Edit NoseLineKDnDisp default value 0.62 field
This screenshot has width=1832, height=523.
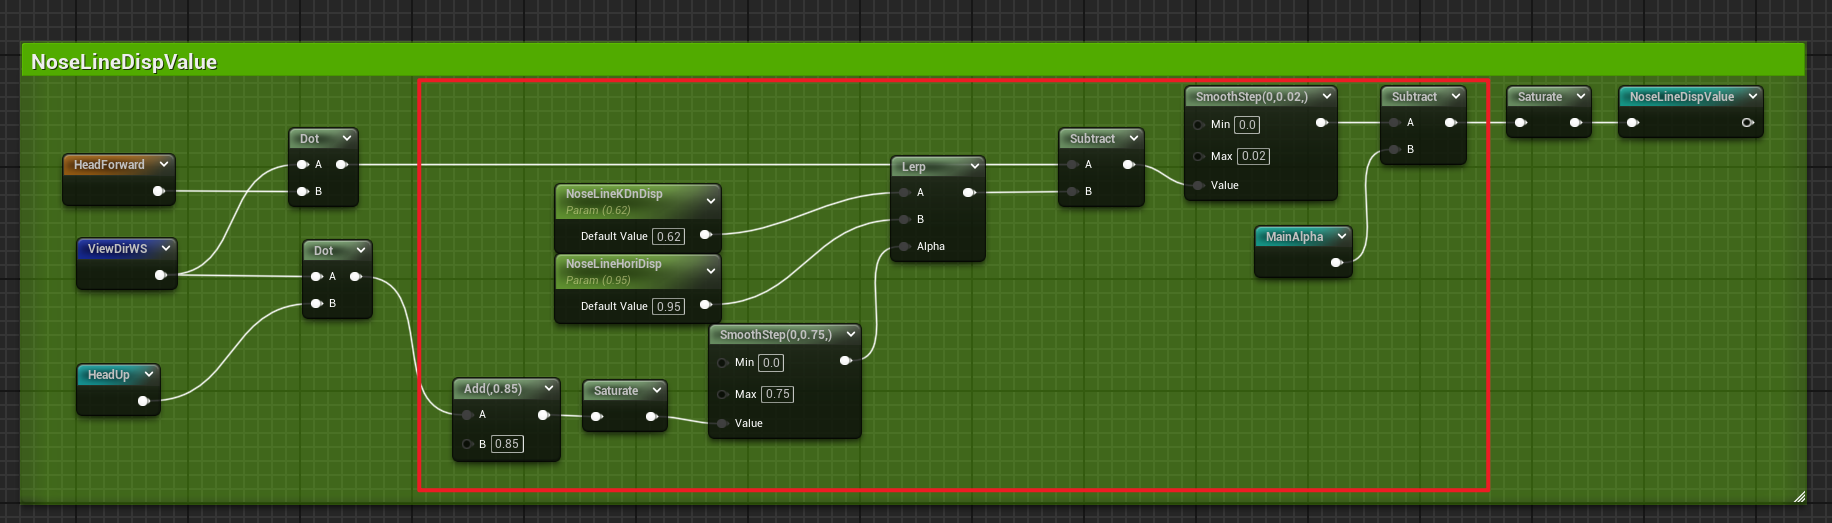tap(668, 237)
